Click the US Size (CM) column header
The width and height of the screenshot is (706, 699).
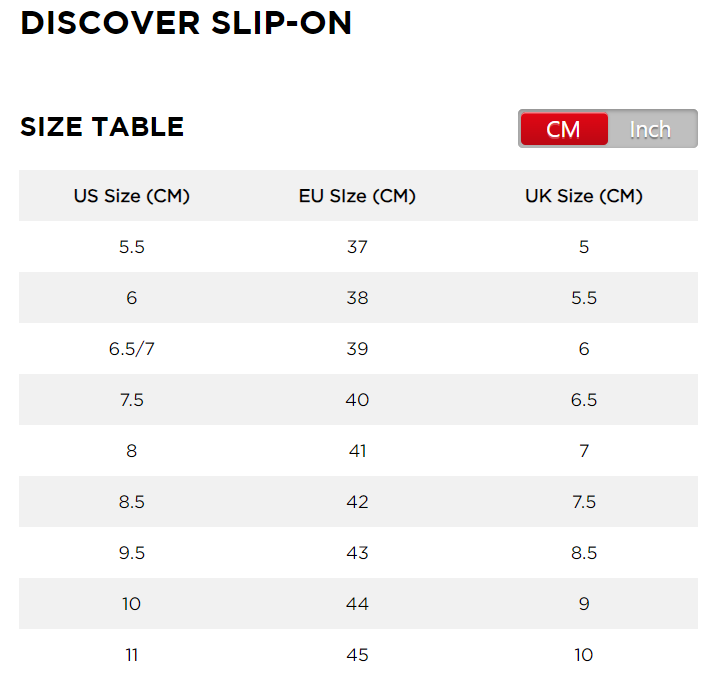click(131, 196)
